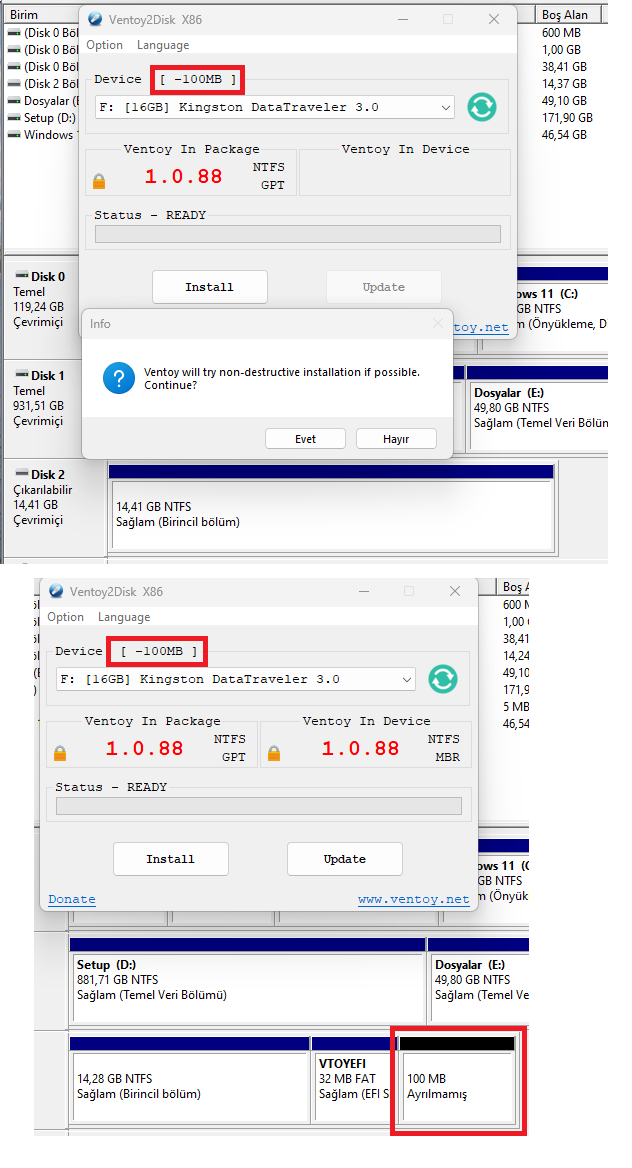Select the Setup (D:) volume icon in the list
This screenshot has width=632, height=1168.
(14, 118)
